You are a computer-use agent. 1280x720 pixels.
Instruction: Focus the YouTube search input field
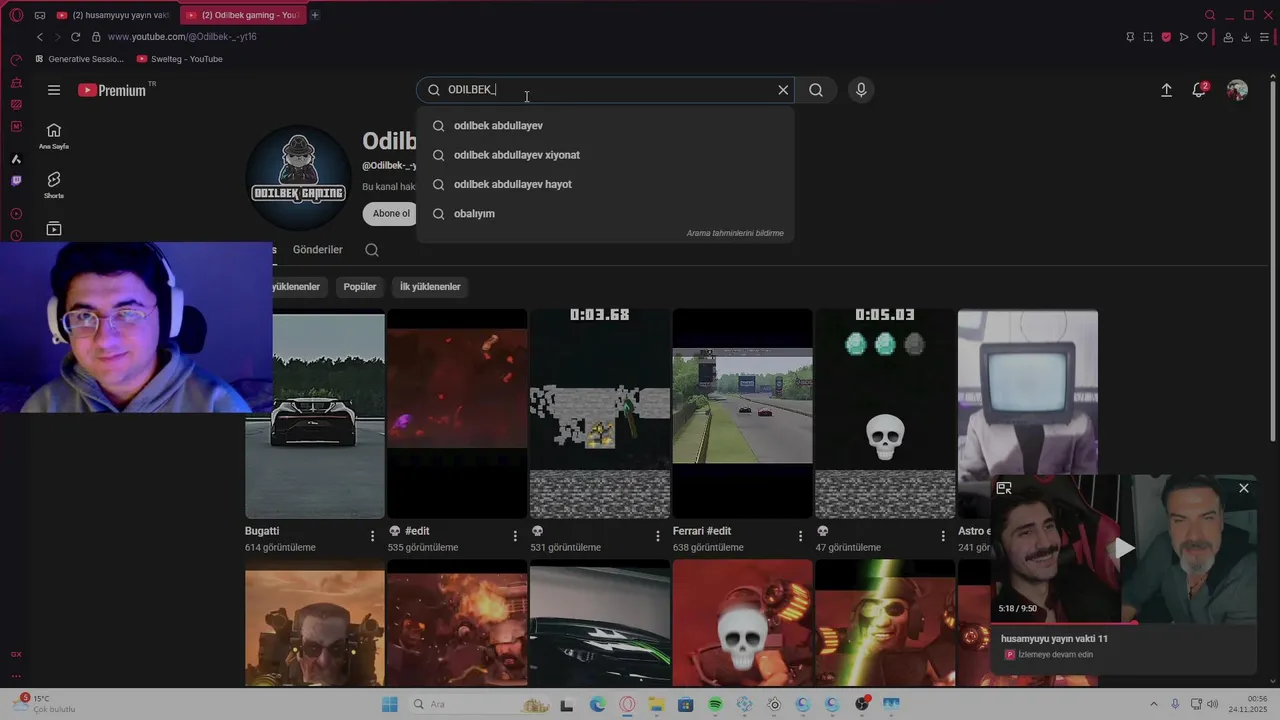coord(606,90)
